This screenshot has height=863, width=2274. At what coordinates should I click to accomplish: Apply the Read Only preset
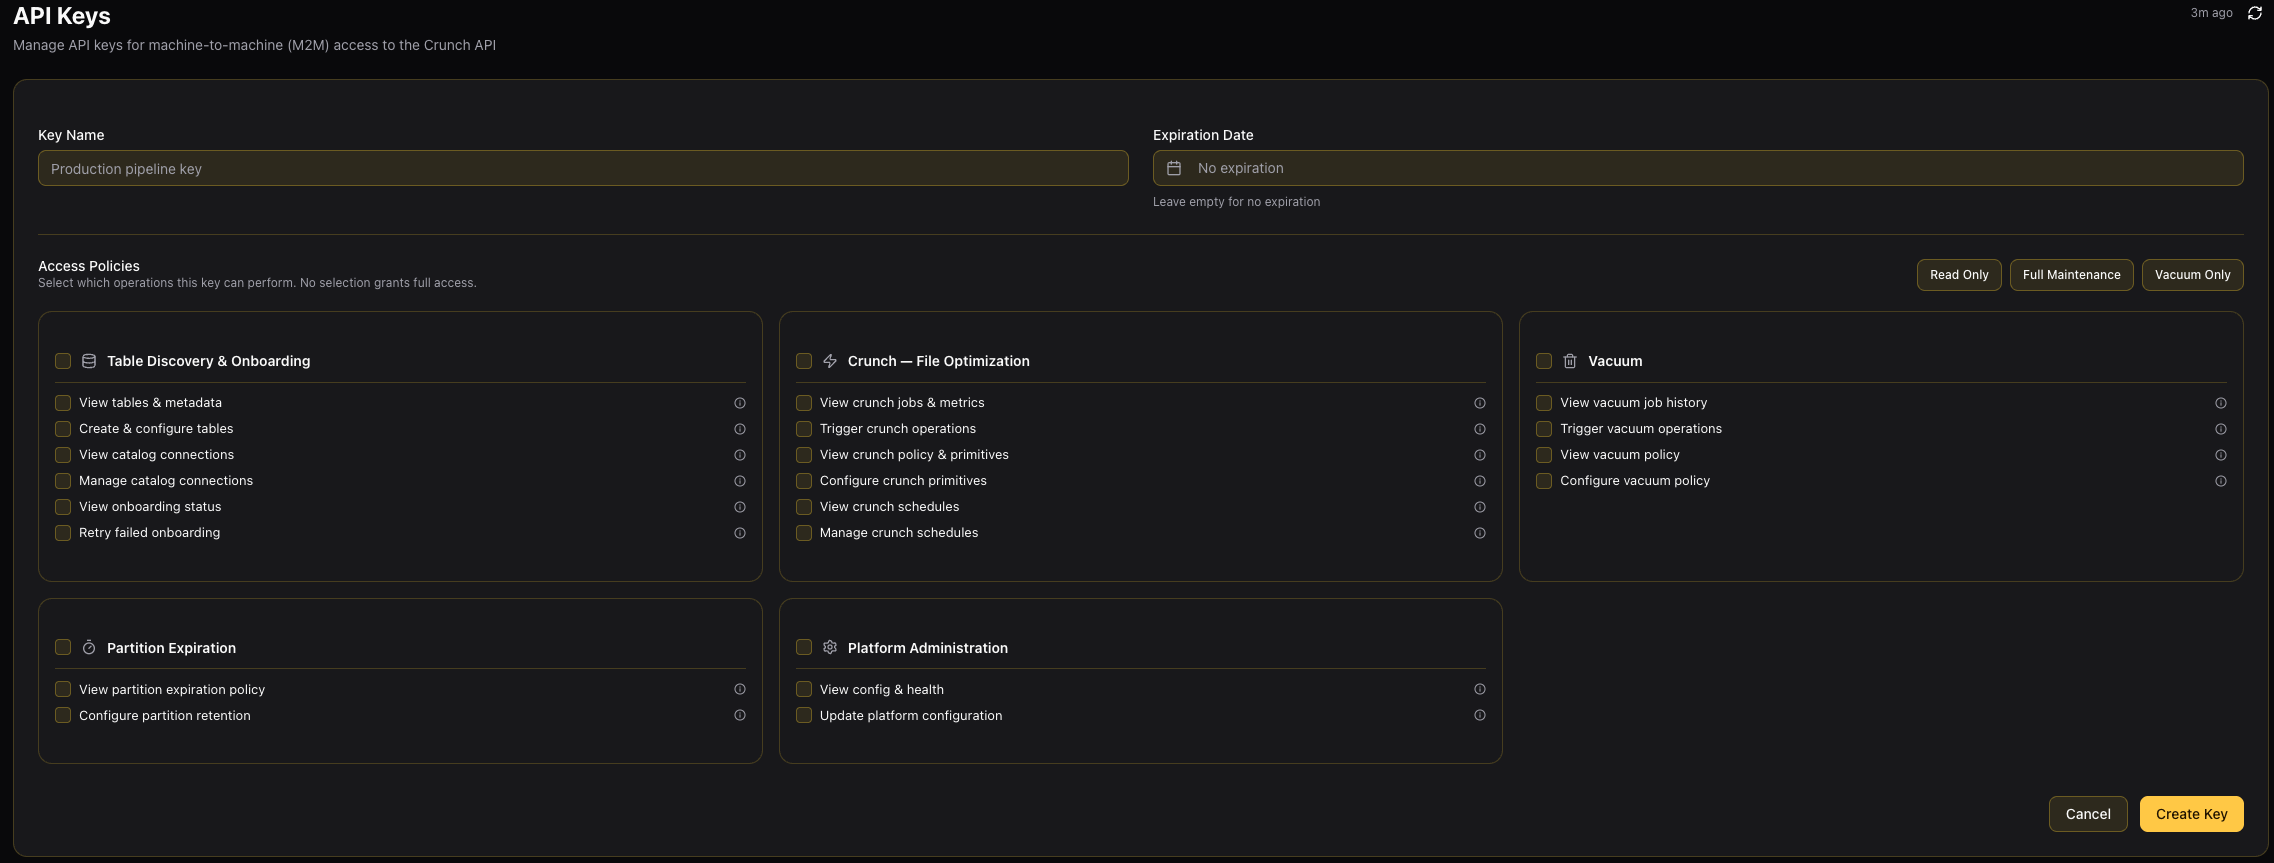click(1959, 275)
